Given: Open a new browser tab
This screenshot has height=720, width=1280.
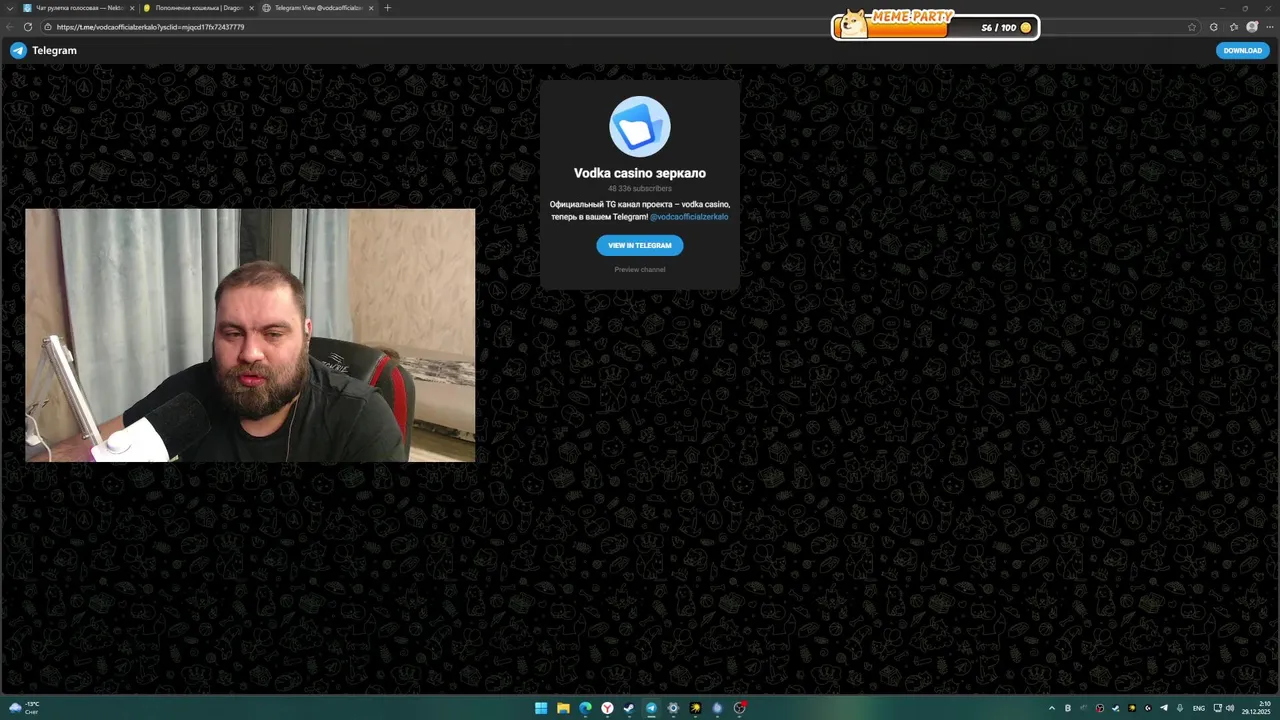Looking at the screenshot, I should click(388, 8).
